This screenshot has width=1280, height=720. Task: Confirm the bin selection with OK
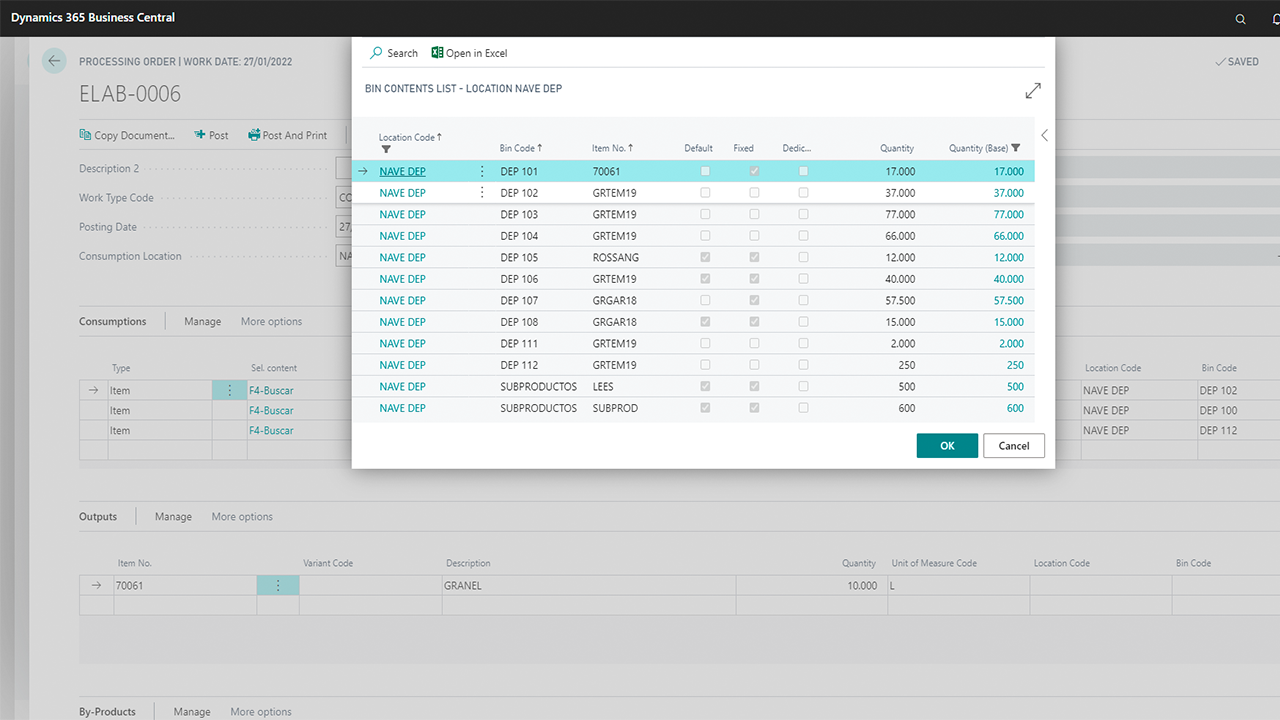tap(947, 445)
